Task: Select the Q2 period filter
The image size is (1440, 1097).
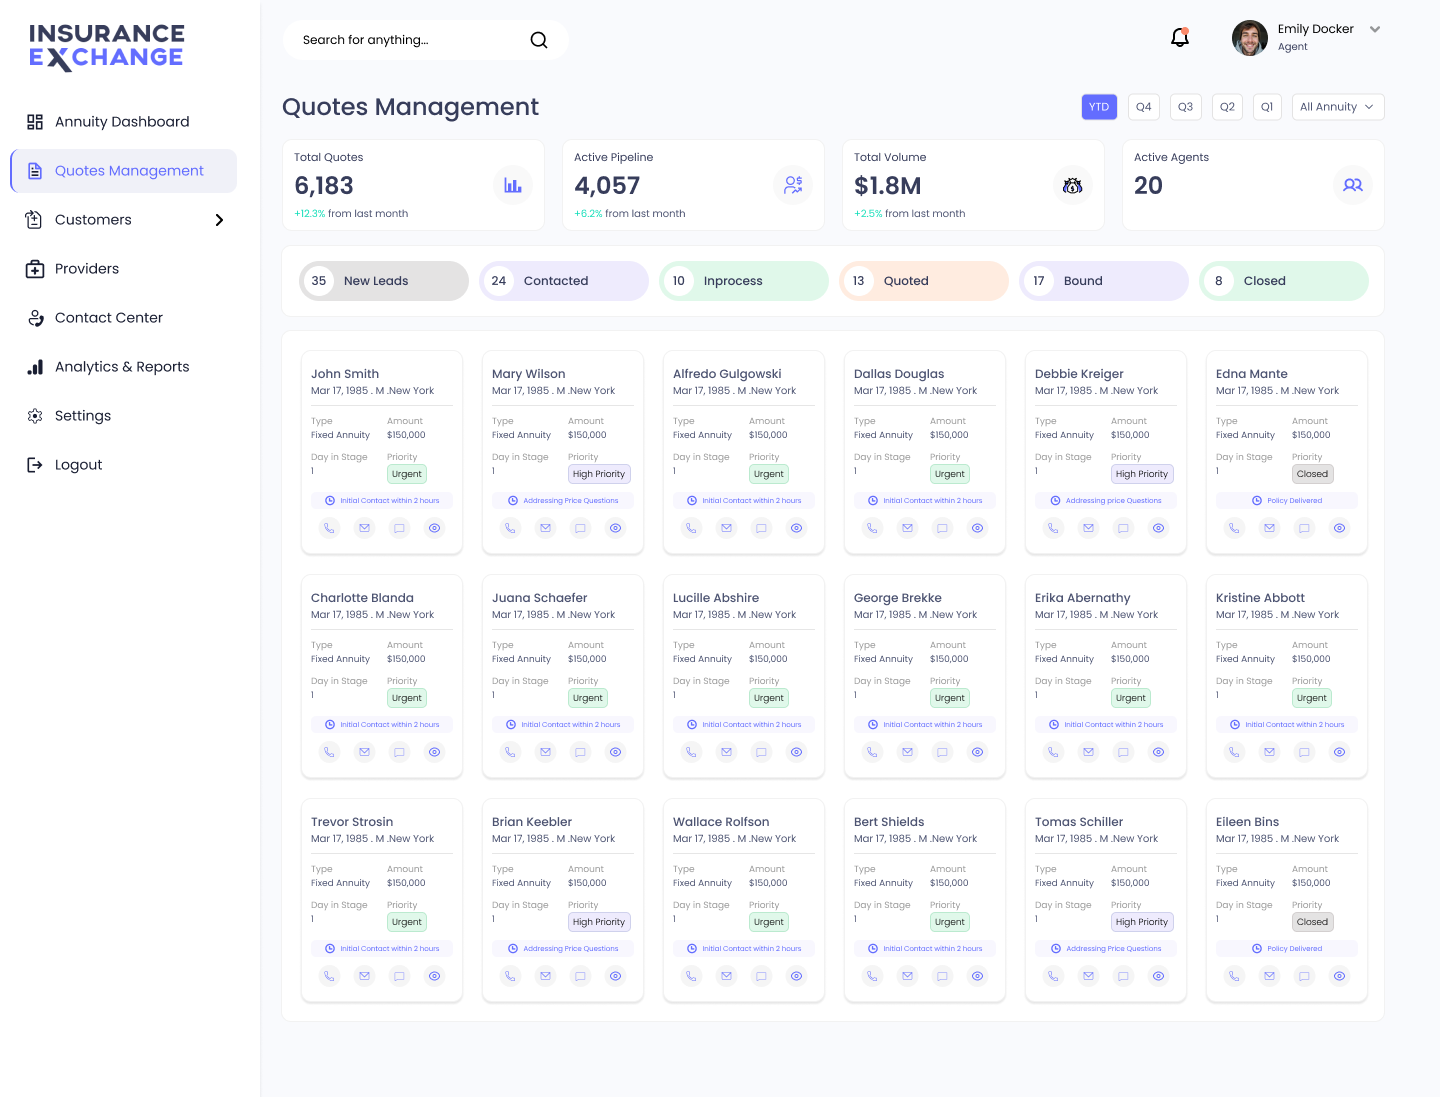Action: click(1227, 107)
